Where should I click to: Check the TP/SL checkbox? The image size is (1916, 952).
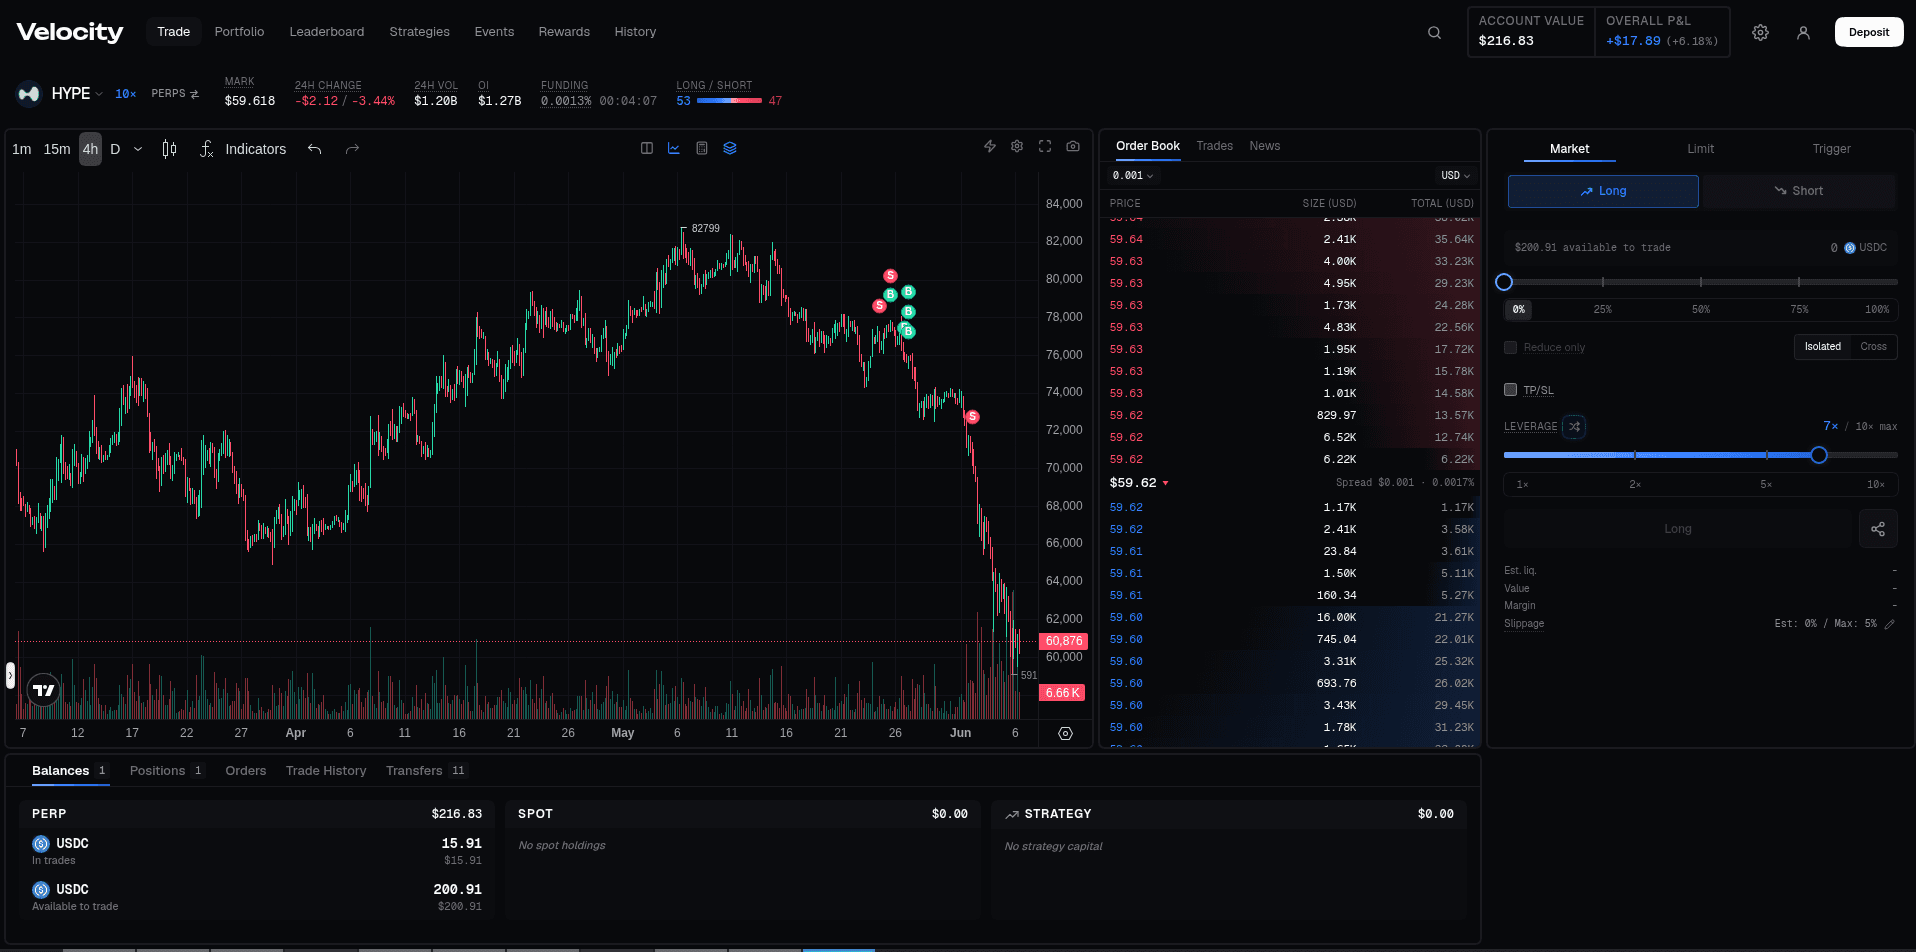point(1511,390)
